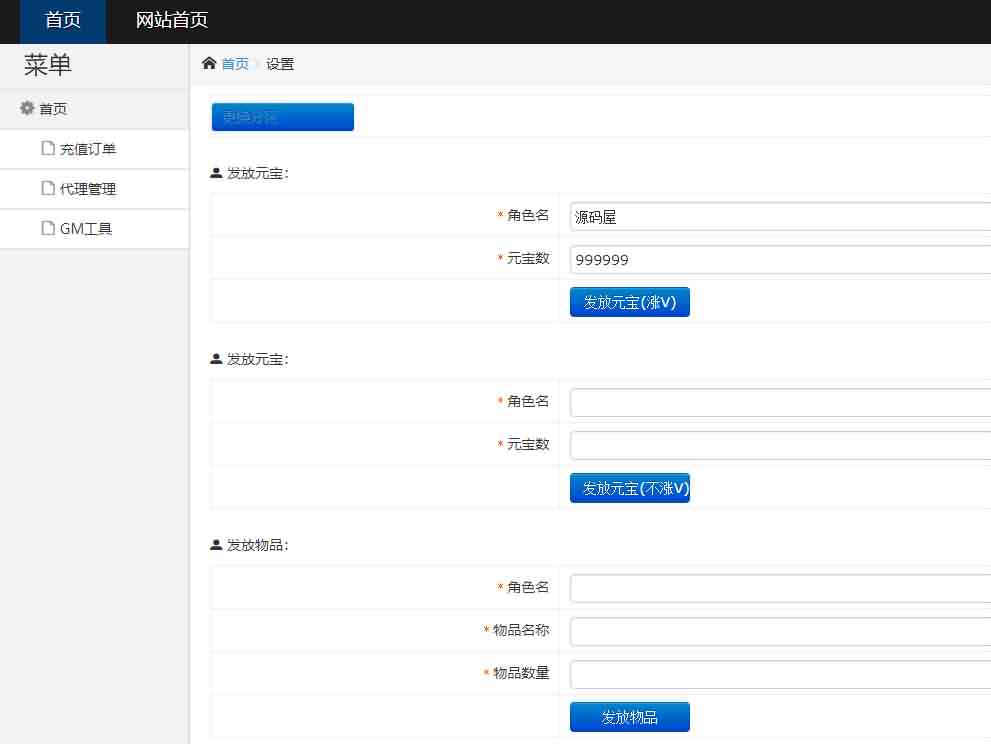Go to 网站首页 in top navigation
This screenshot has width=991, height=752.
(x=172, y=21)
